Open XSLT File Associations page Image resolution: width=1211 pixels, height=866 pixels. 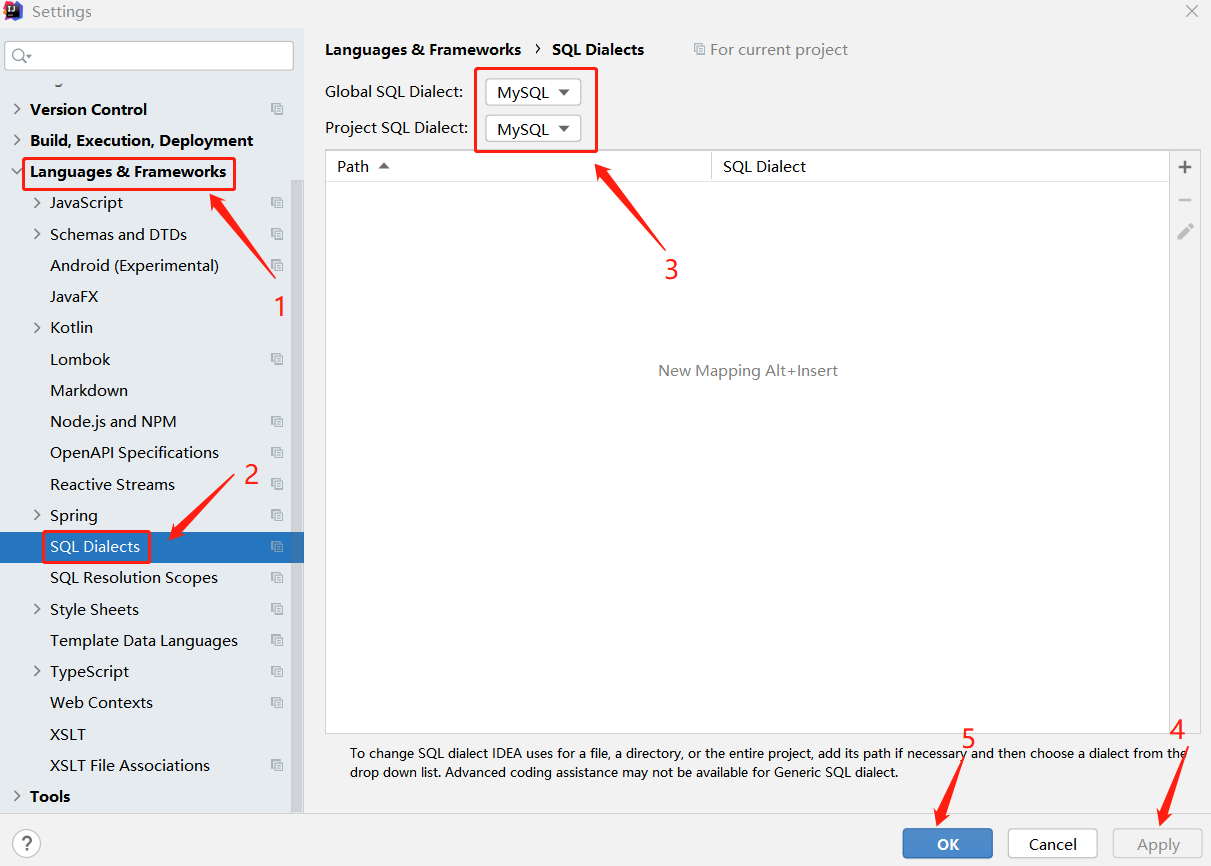pyautogui.click(x=130, y=766)
